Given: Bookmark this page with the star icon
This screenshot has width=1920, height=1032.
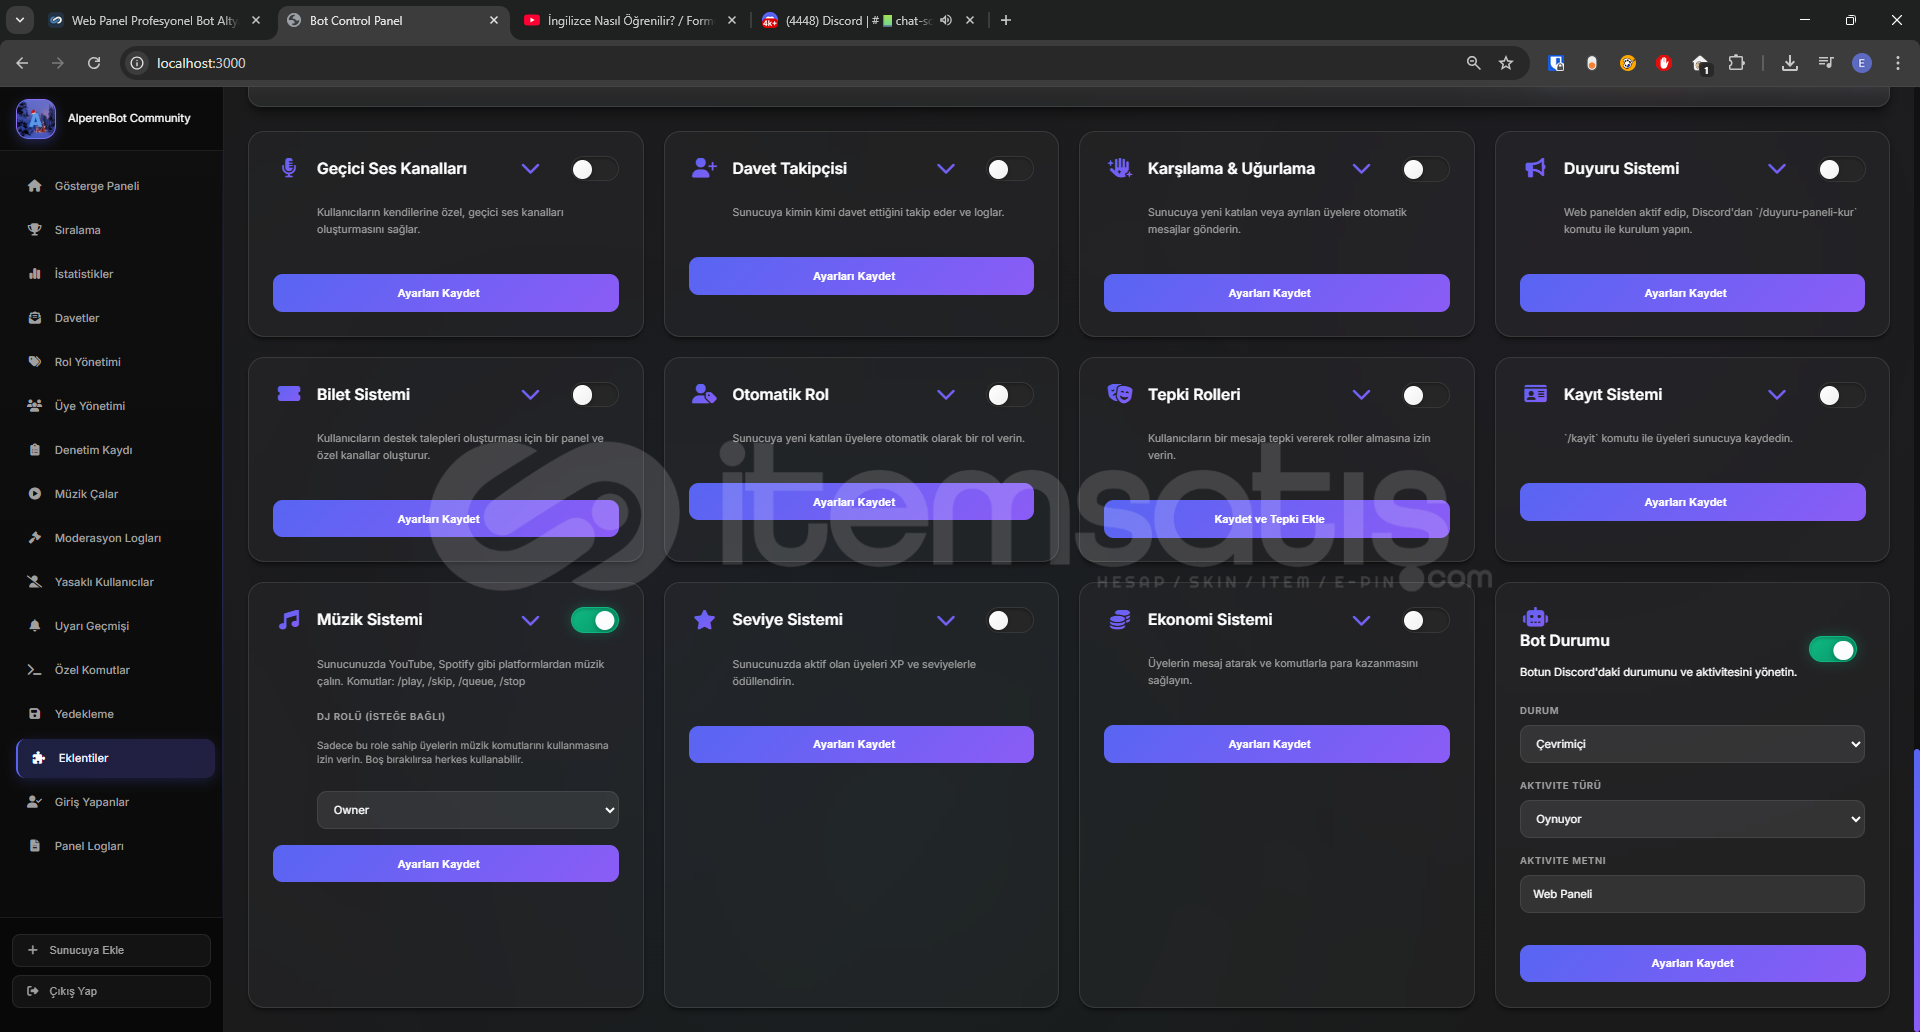Looking at the screenshot, I should pyautogui.click(x=1506, y=63).
